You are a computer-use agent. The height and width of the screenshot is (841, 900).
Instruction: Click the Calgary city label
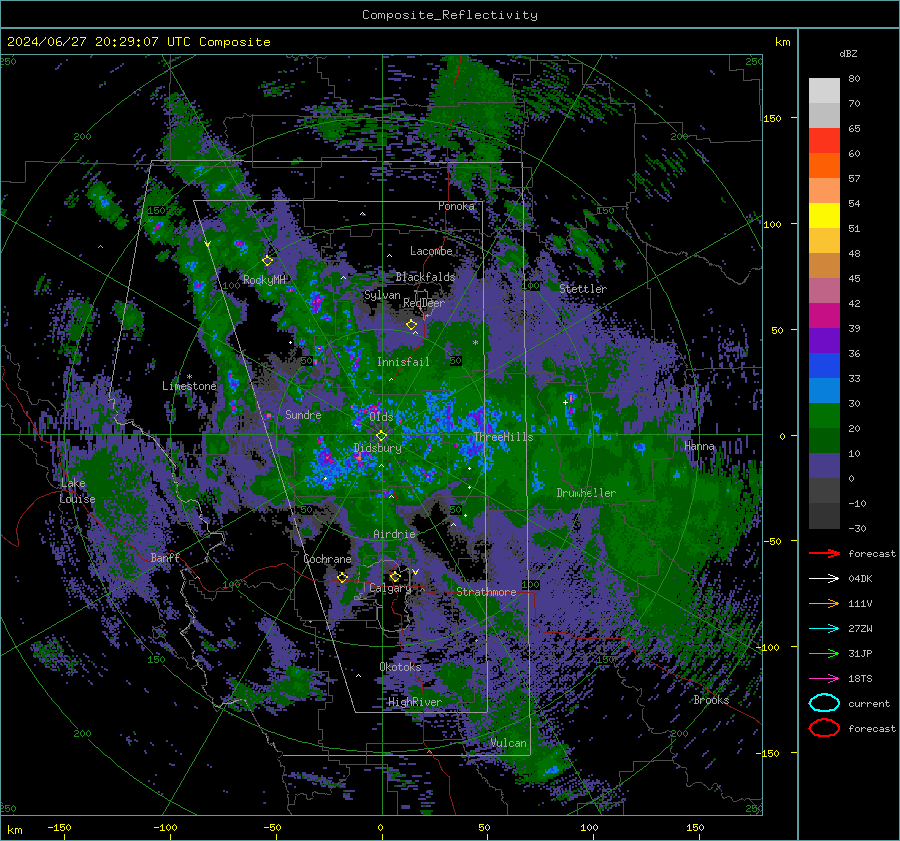pyautogui.click(x=390, y=588)
